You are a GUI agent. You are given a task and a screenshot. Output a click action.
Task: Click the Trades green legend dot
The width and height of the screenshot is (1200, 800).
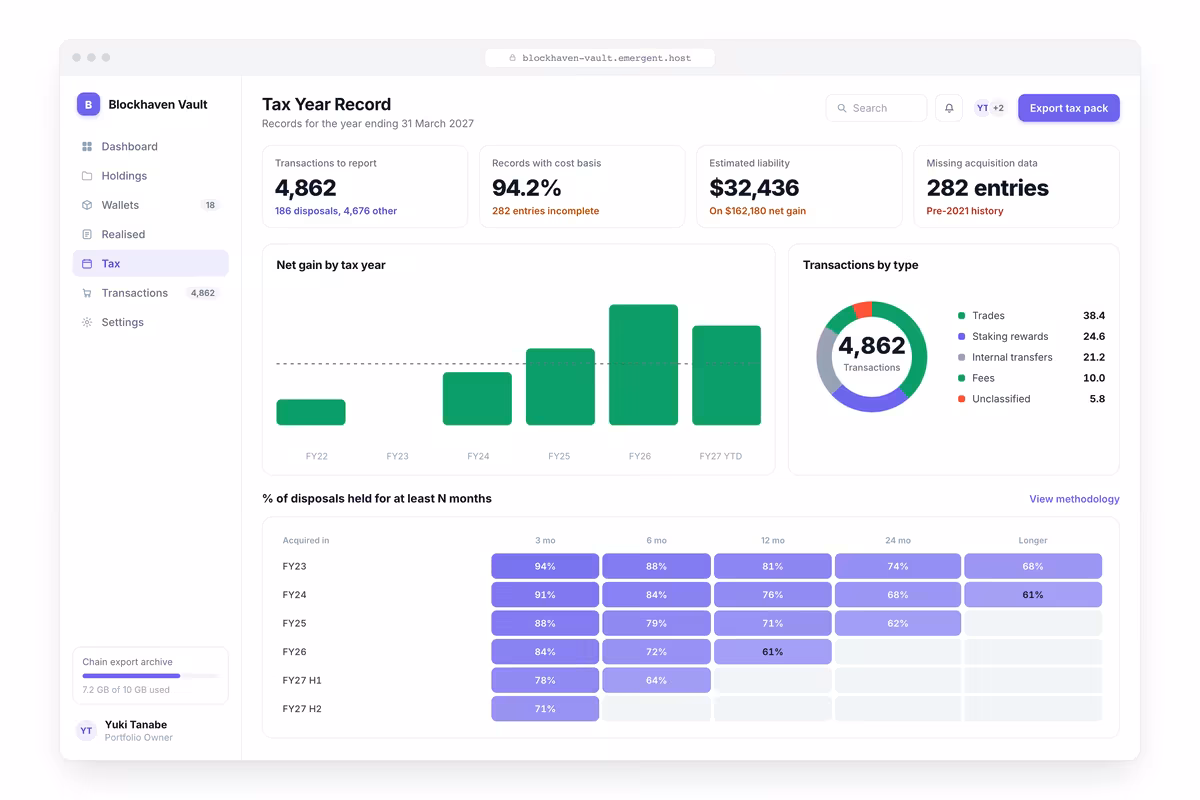962,316
